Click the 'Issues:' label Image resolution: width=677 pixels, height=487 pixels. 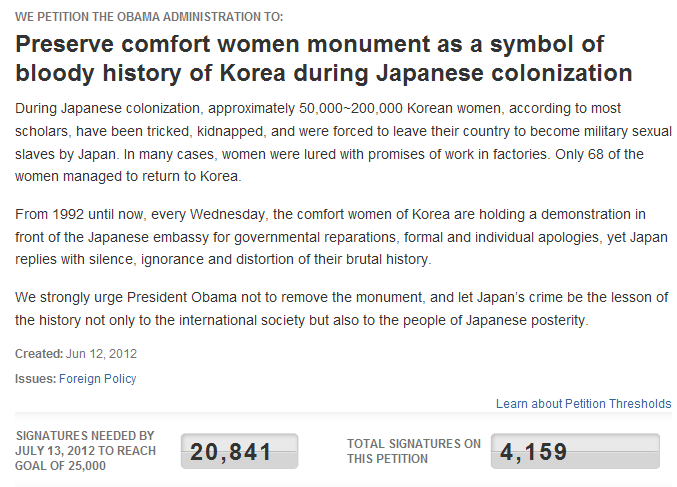35,379
